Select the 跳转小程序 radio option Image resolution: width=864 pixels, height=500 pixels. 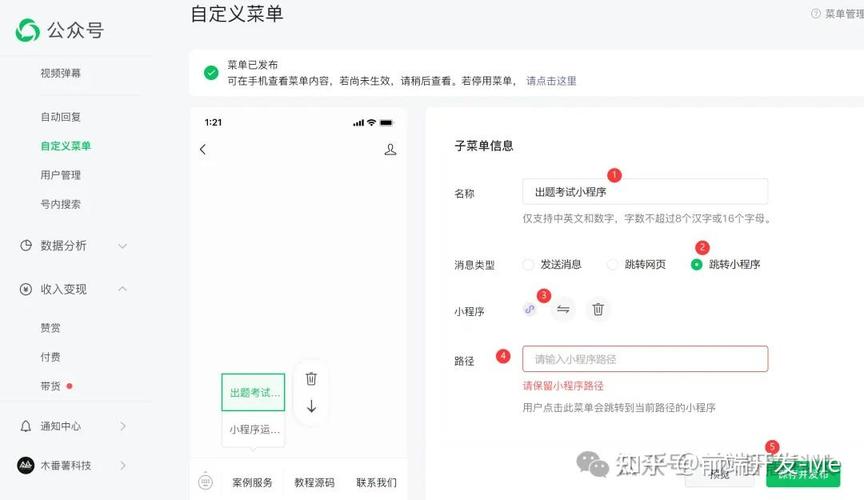(696, 265)
